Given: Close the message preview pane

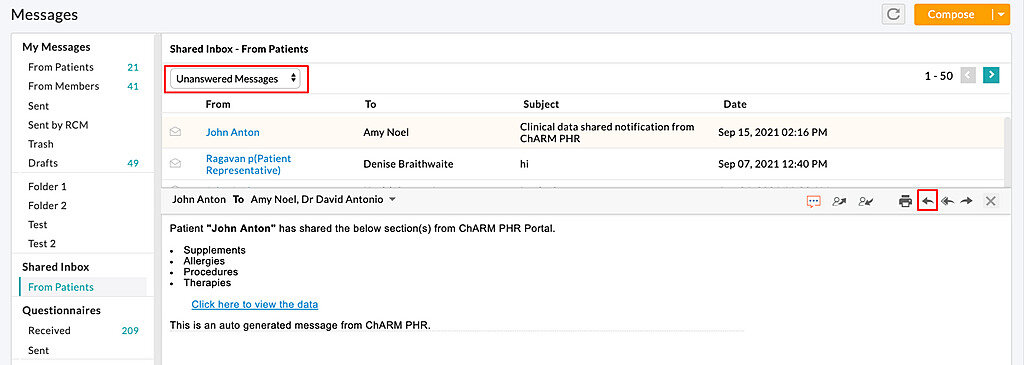Looking at the screenshot, I should (991, 201).
